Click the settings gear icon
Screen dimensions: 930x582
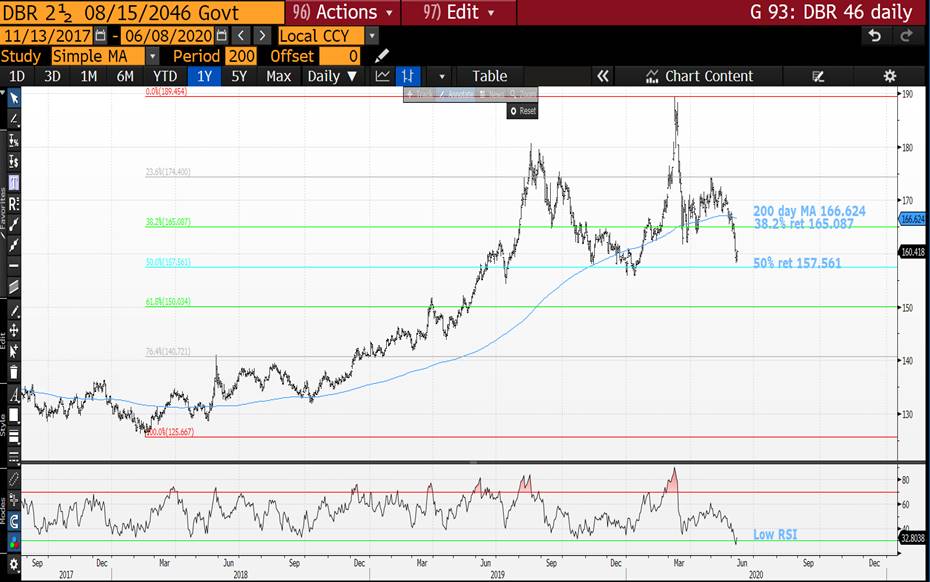click(x=889, y=76)
